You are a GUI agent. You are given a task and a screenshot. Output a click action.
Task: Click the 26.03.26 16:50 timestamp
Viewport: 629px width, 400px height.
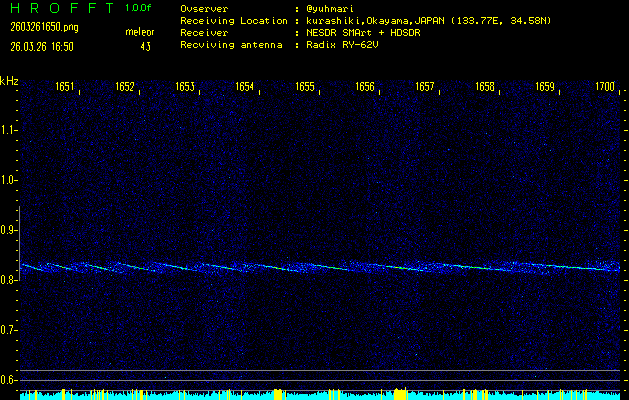pyautogui.click(x=41, y=46)
